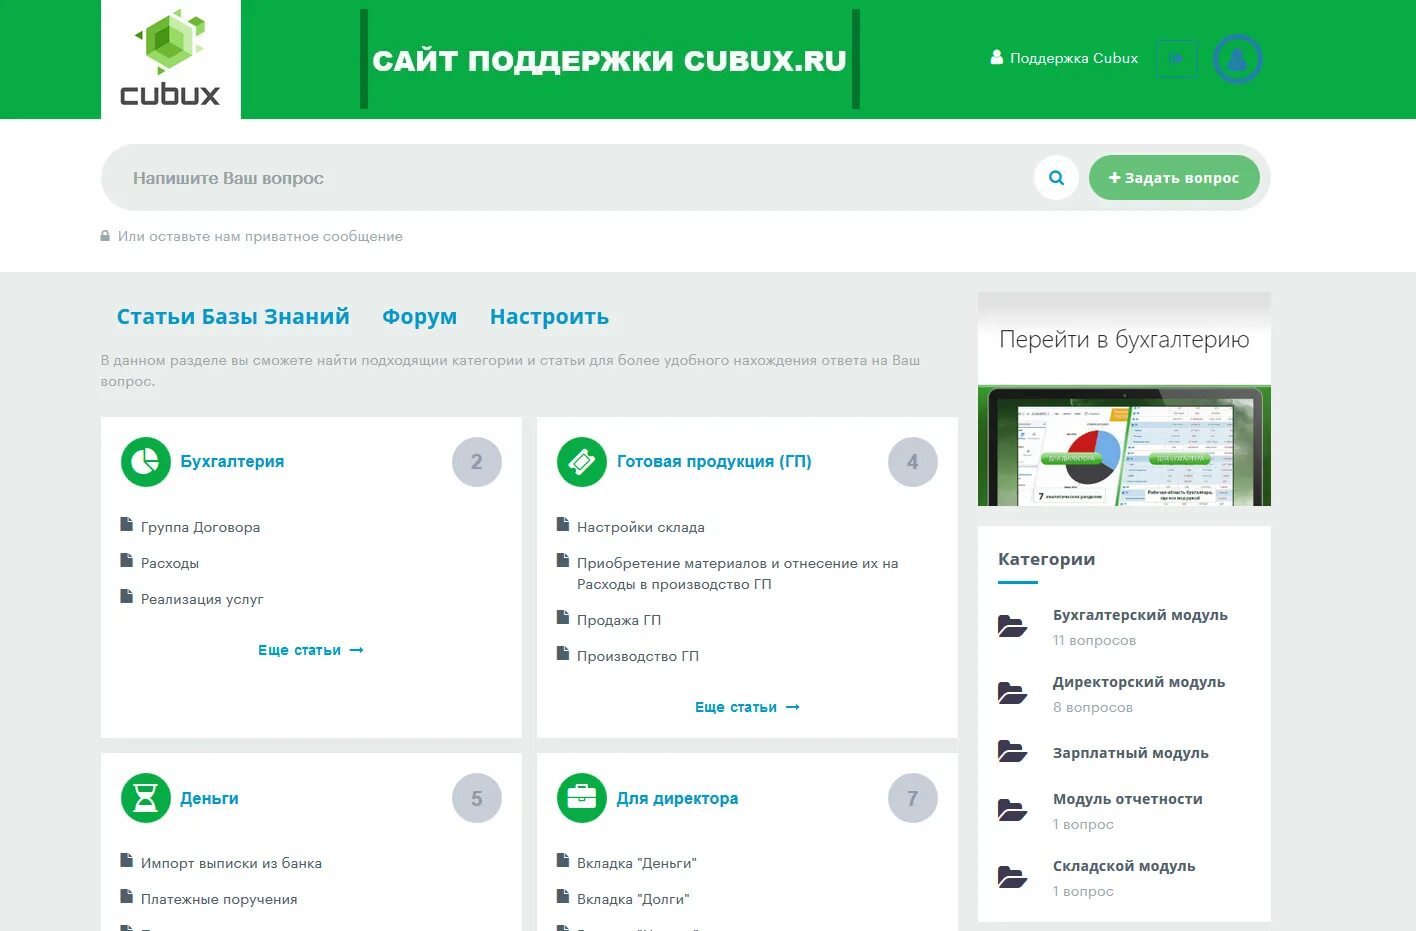The height and width of the screenshot is (931, 1416).
Task: Open the САЙТ ПОДДЕРЖКИ CUBUX.RU title
Action: click(x=609, y=61)
